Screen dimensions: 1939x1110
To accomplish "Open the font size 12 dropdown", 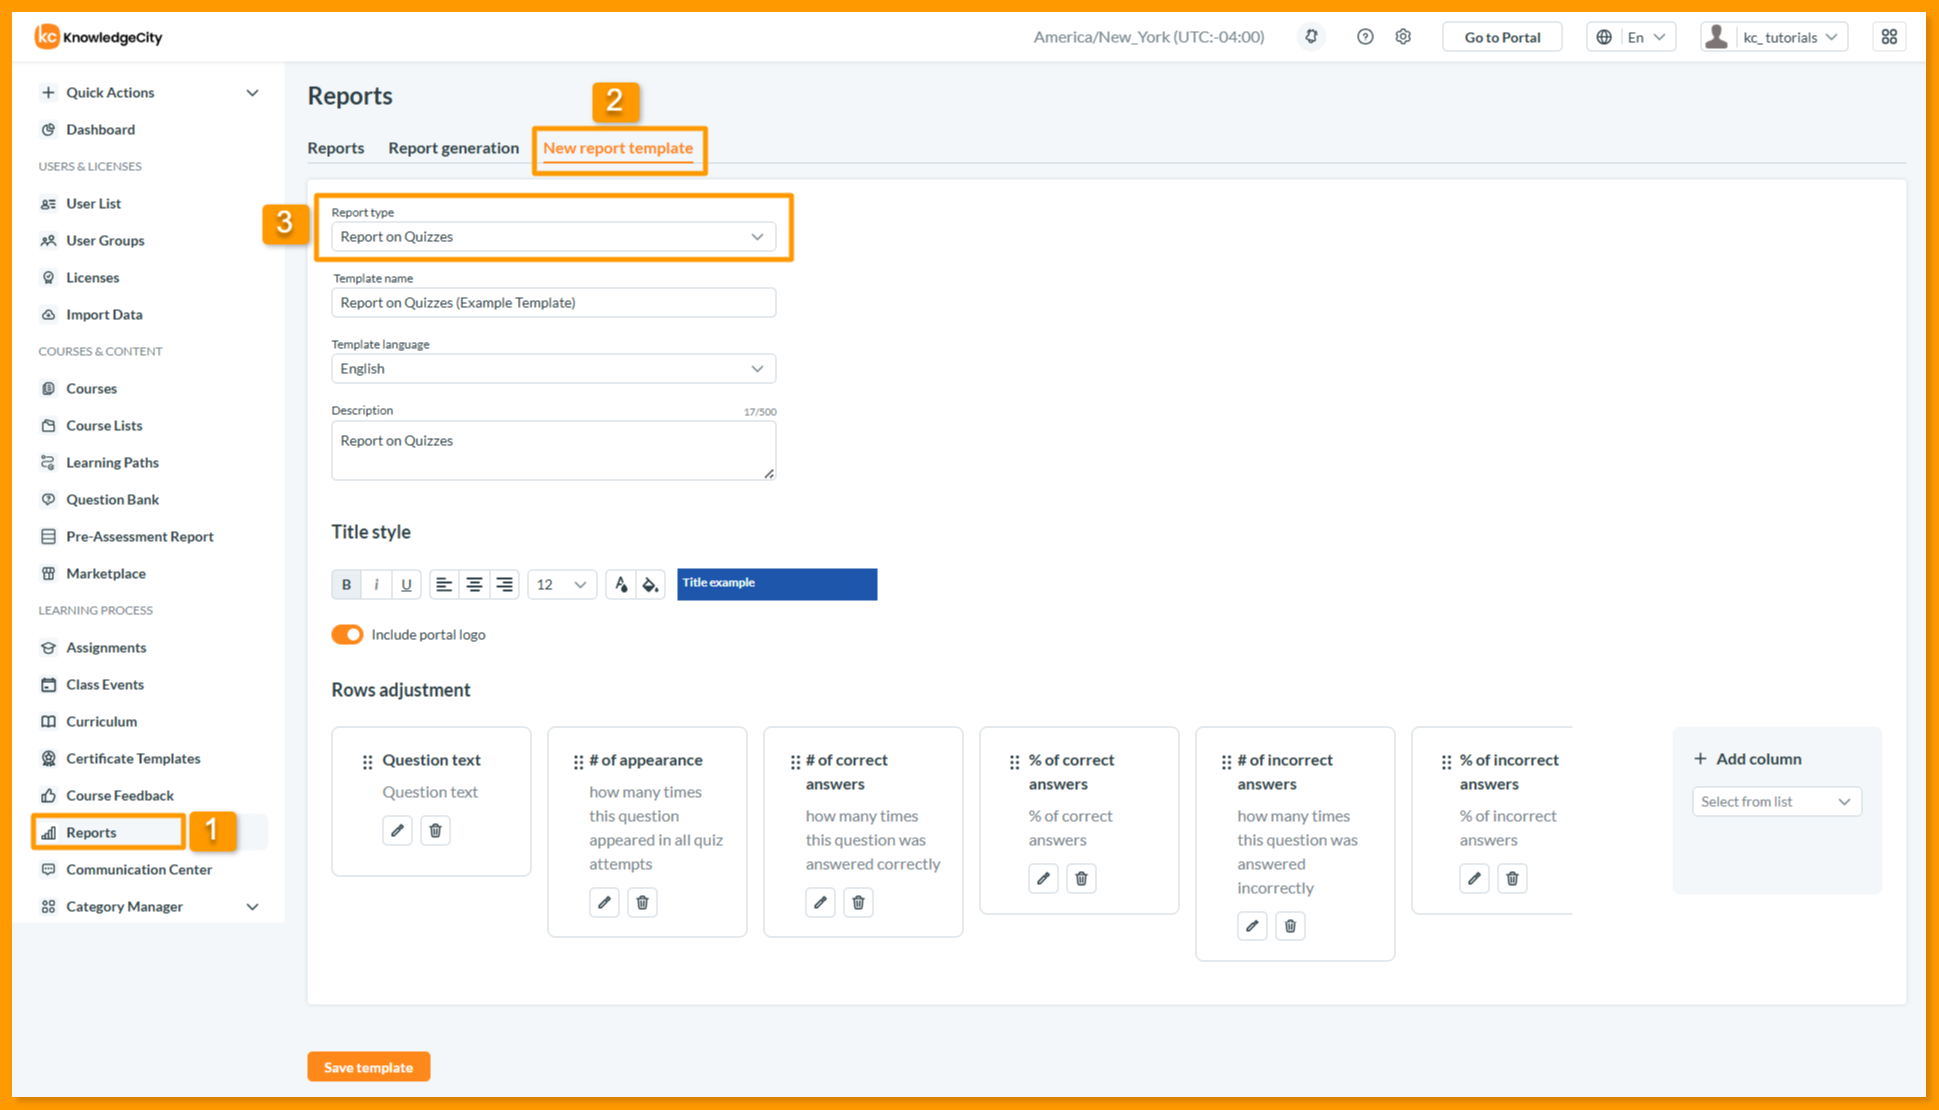I will pyautogui.click(x=561, y=585).
